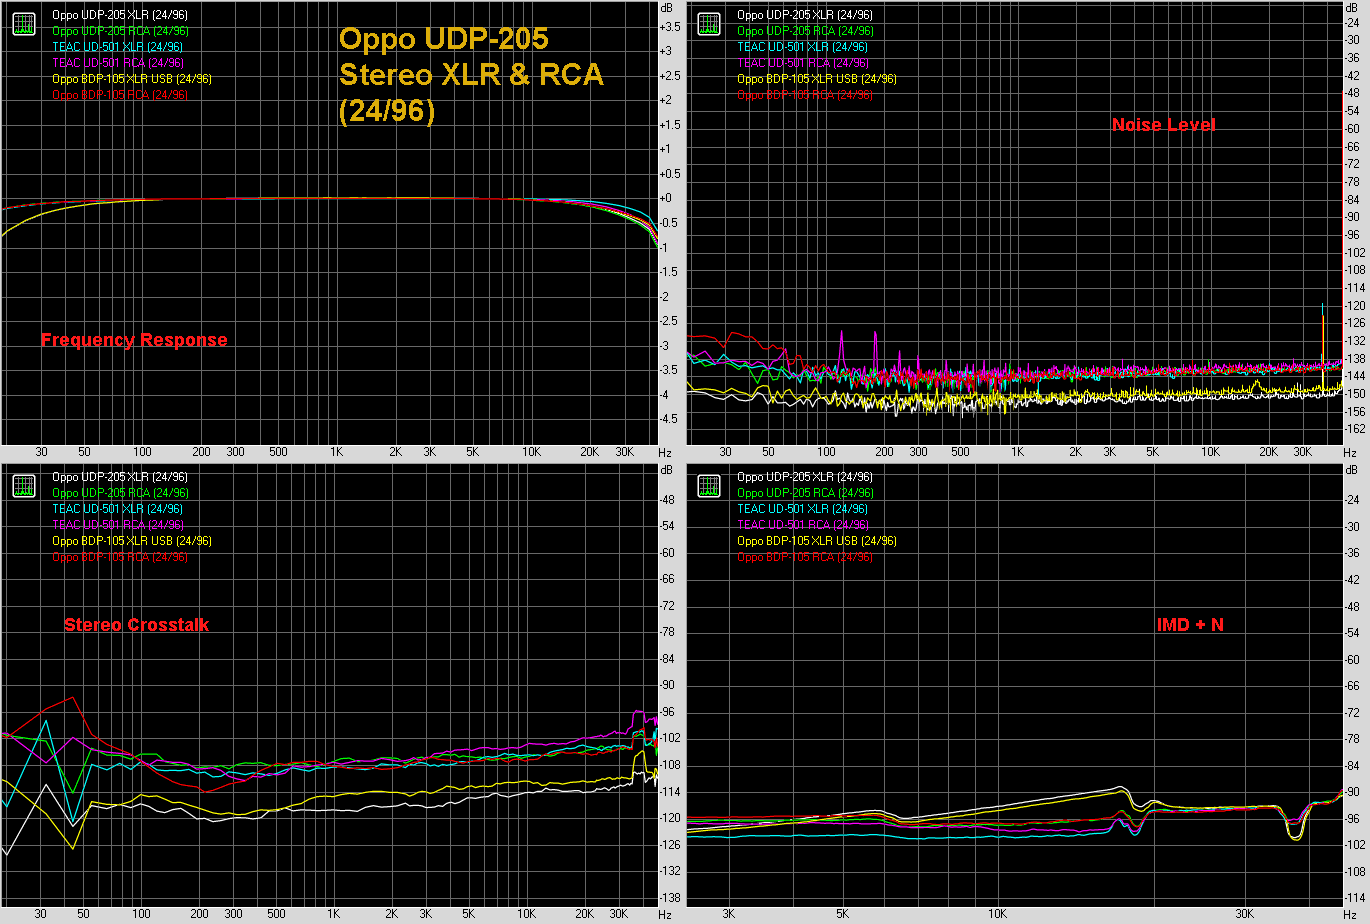The width and height of the screenshot is (1370, 924).
Task: Select Oppo BDP-105 XLR USB legend in Noise Level chart
Action: (817, 79)
